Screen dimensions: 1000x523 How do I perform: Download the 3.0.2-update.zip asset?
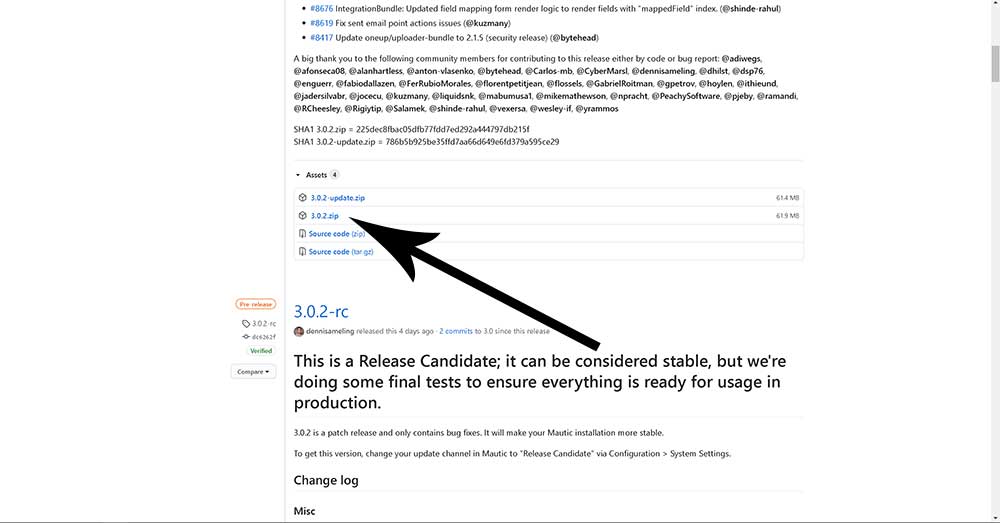[337, 198]
